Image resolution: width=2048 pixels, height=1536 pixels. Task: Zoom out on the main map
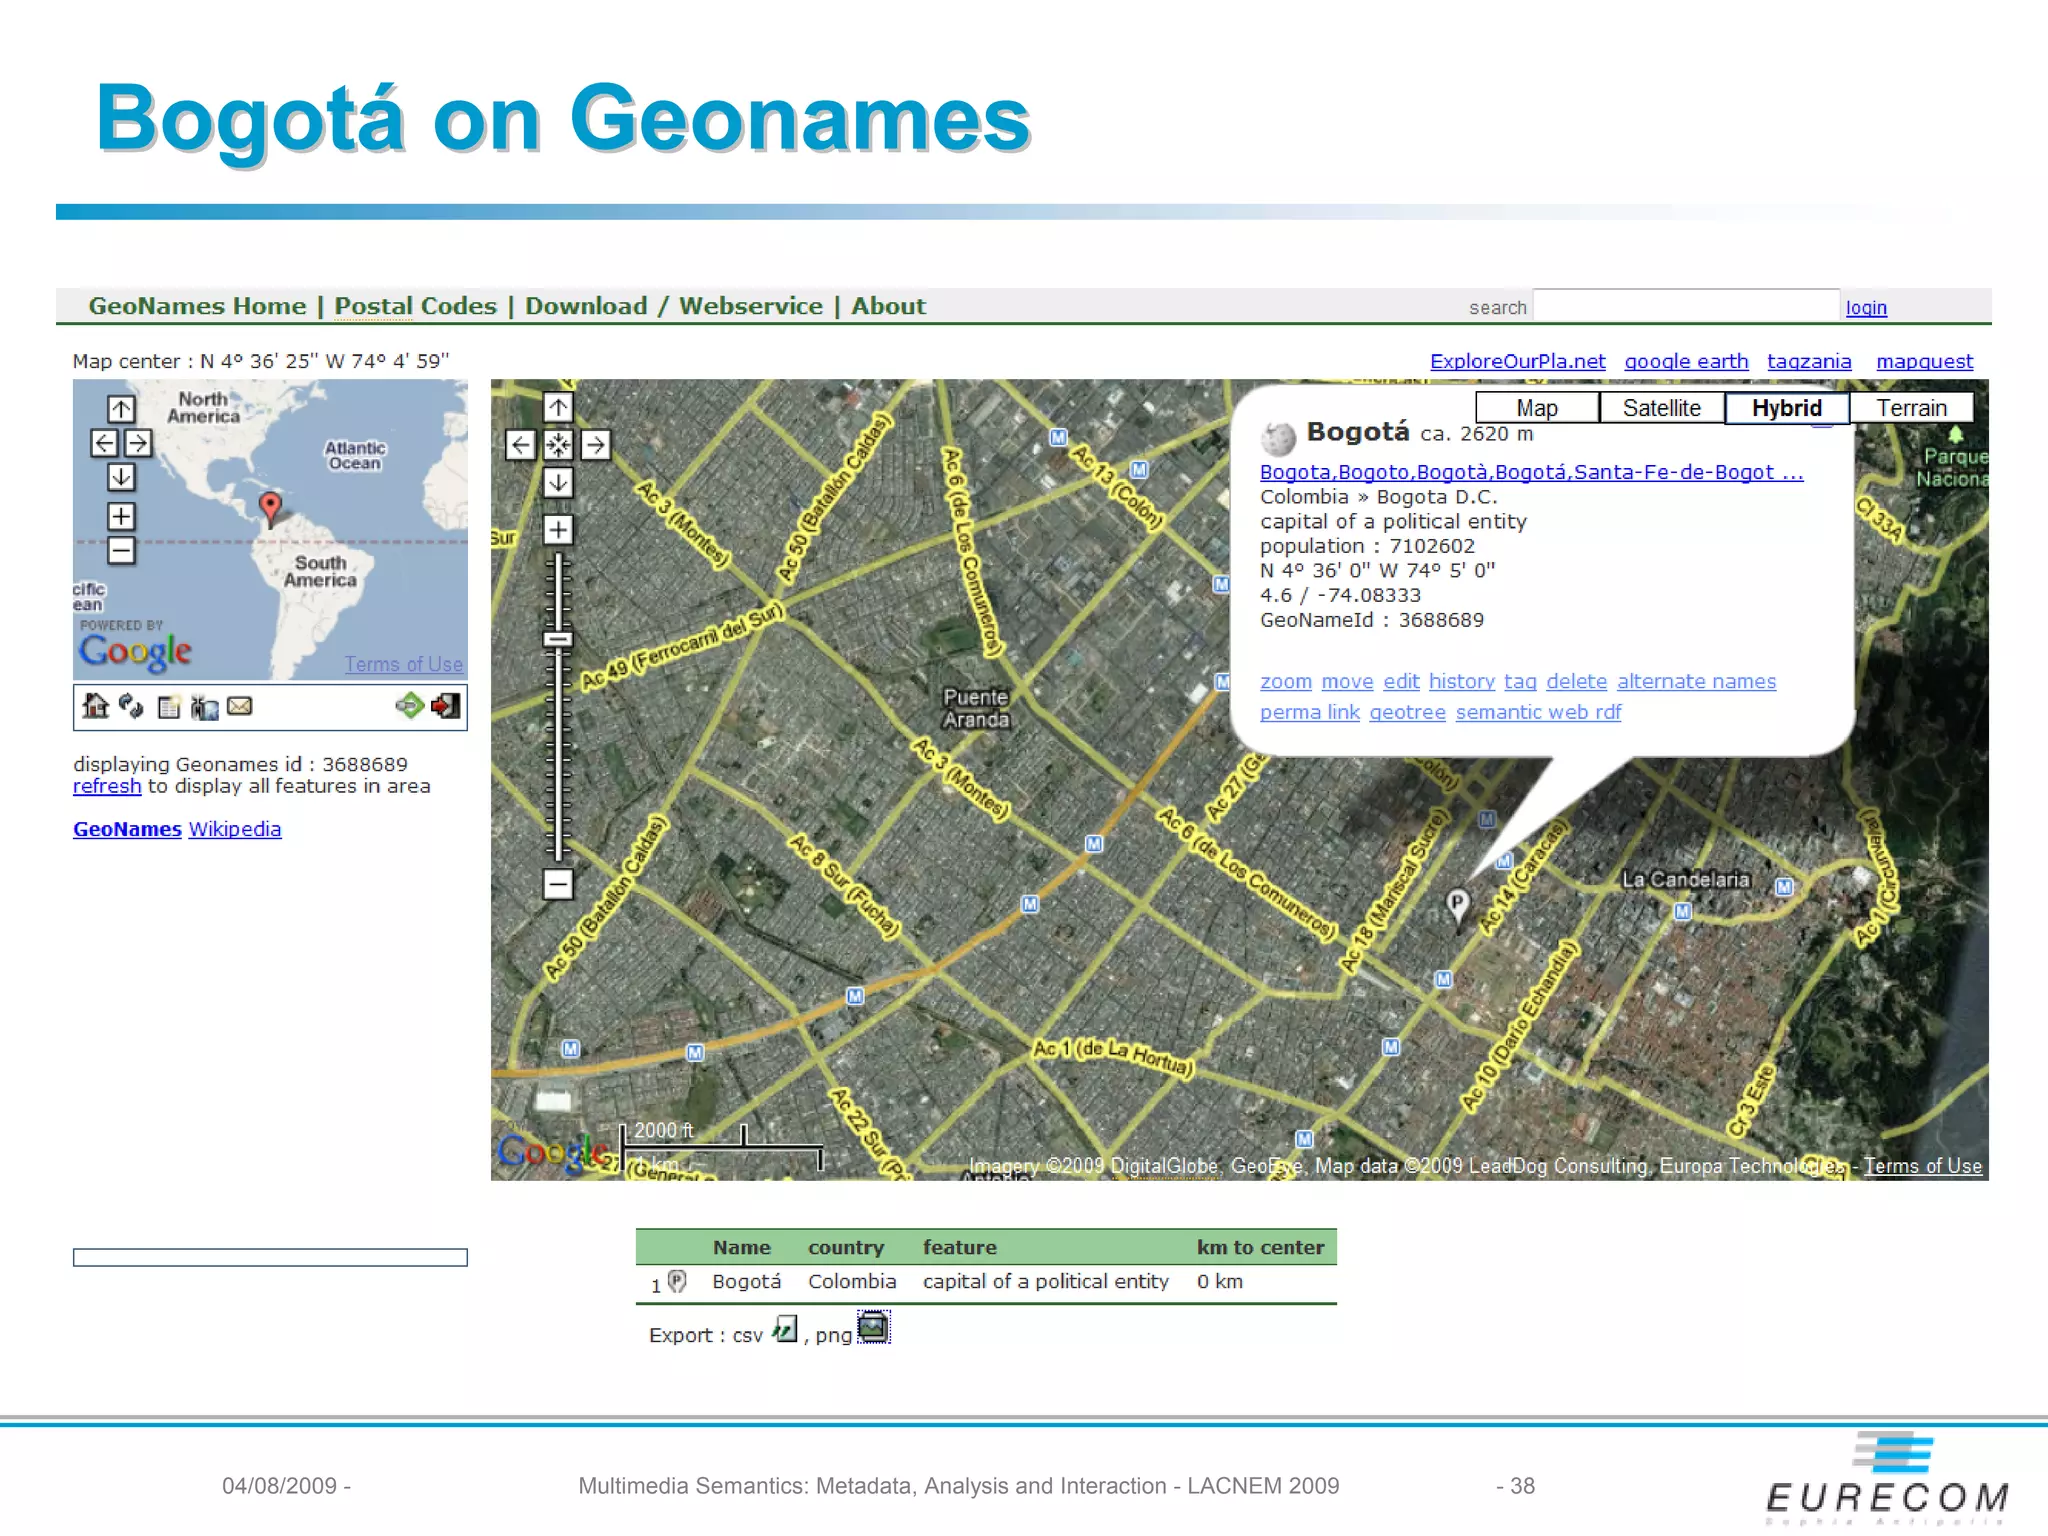(558, 884)
